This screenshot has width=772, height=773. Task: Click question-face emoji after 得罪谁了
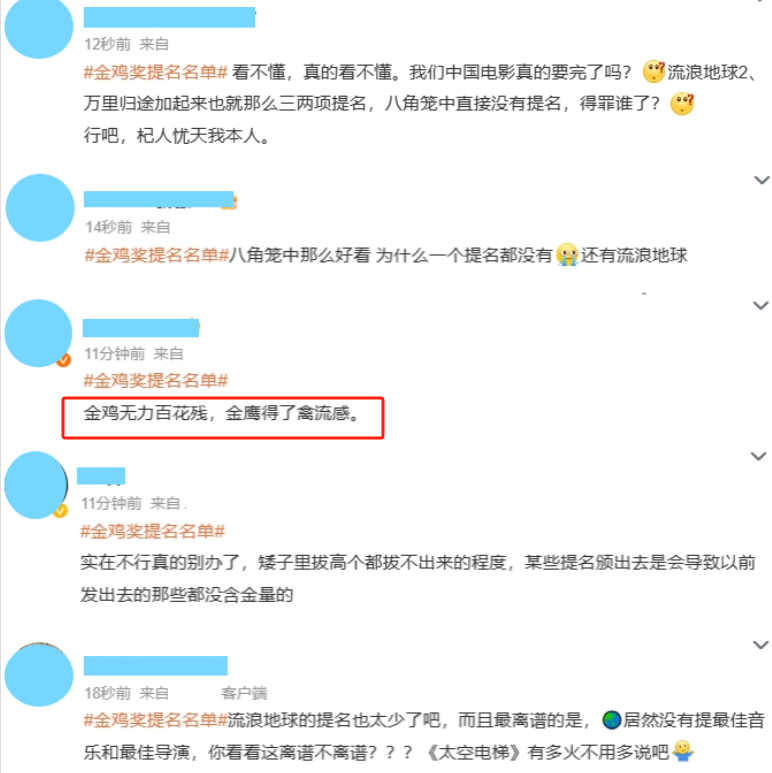click(682, 104)
